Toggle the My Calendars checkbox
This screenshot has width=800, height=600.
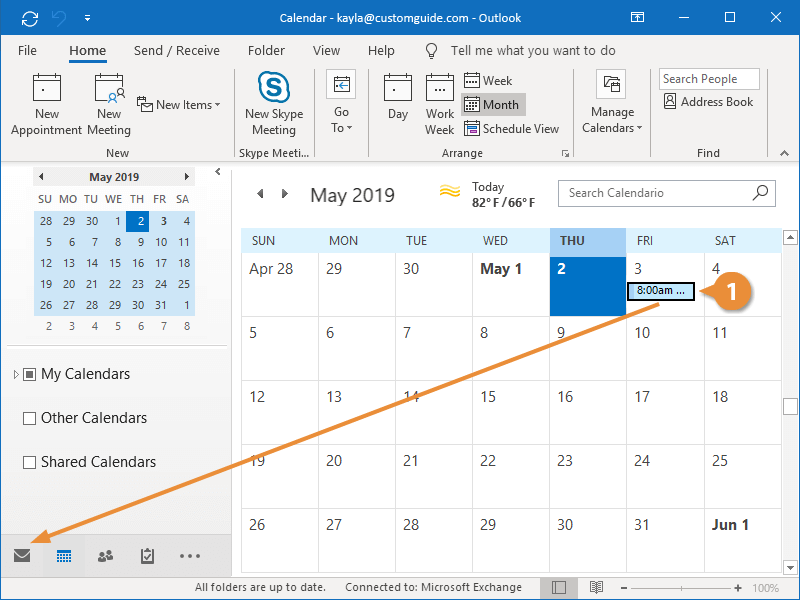click(x=30, y=374)
